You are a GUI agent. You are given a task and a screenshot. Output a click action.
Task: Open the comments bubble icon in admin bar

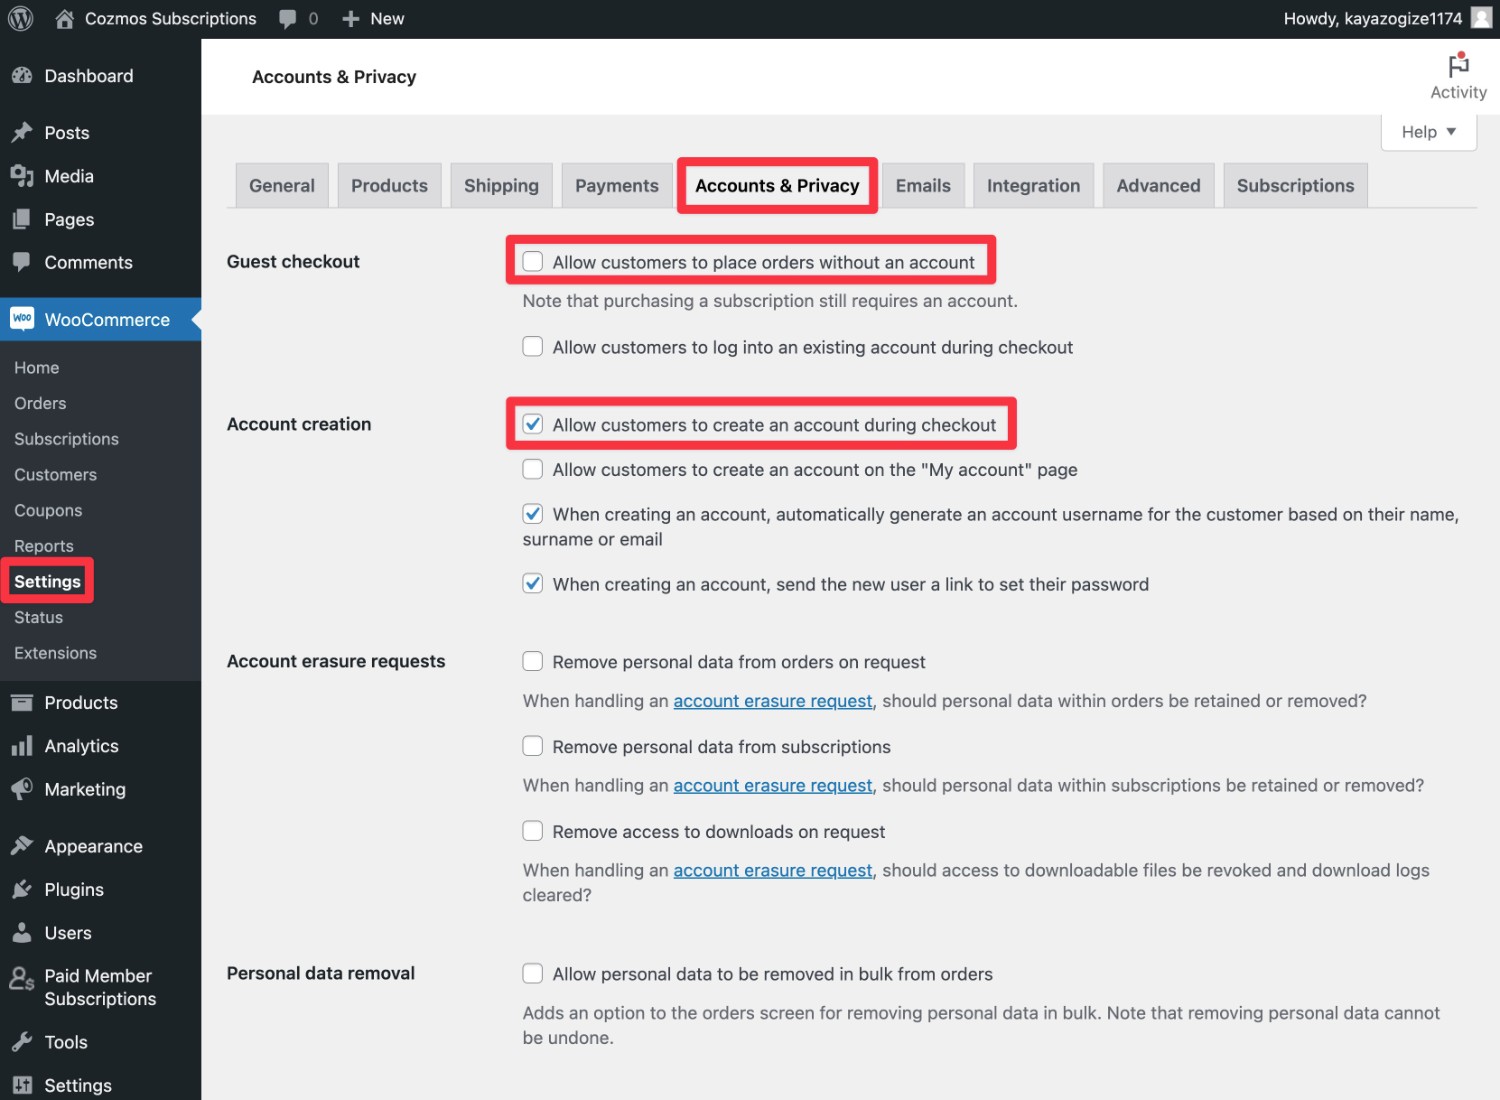pos(288,19)
